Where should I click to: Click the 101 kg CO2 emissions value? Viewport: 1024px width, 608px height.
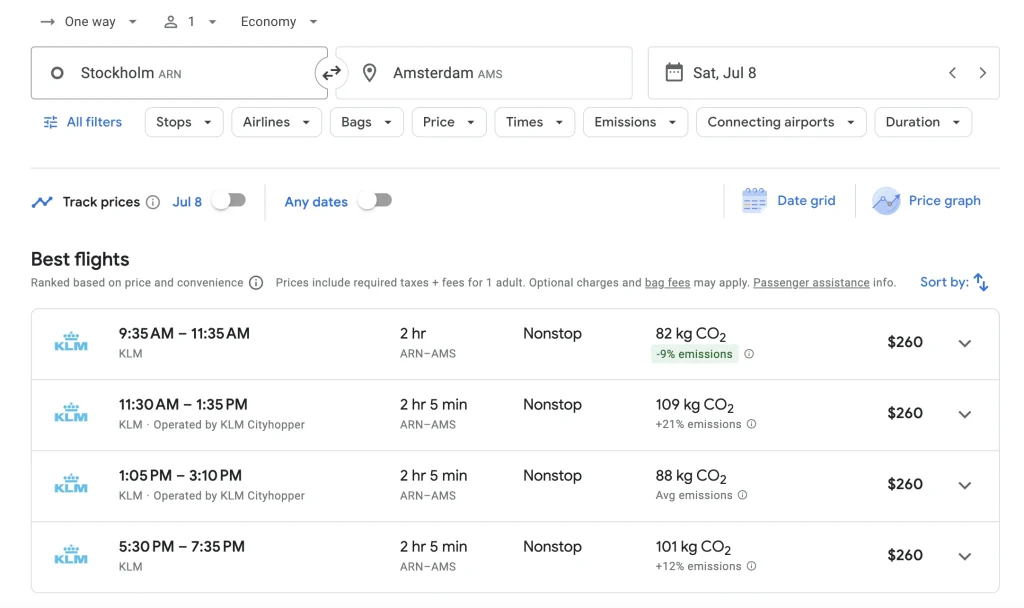tap(693, 547)
